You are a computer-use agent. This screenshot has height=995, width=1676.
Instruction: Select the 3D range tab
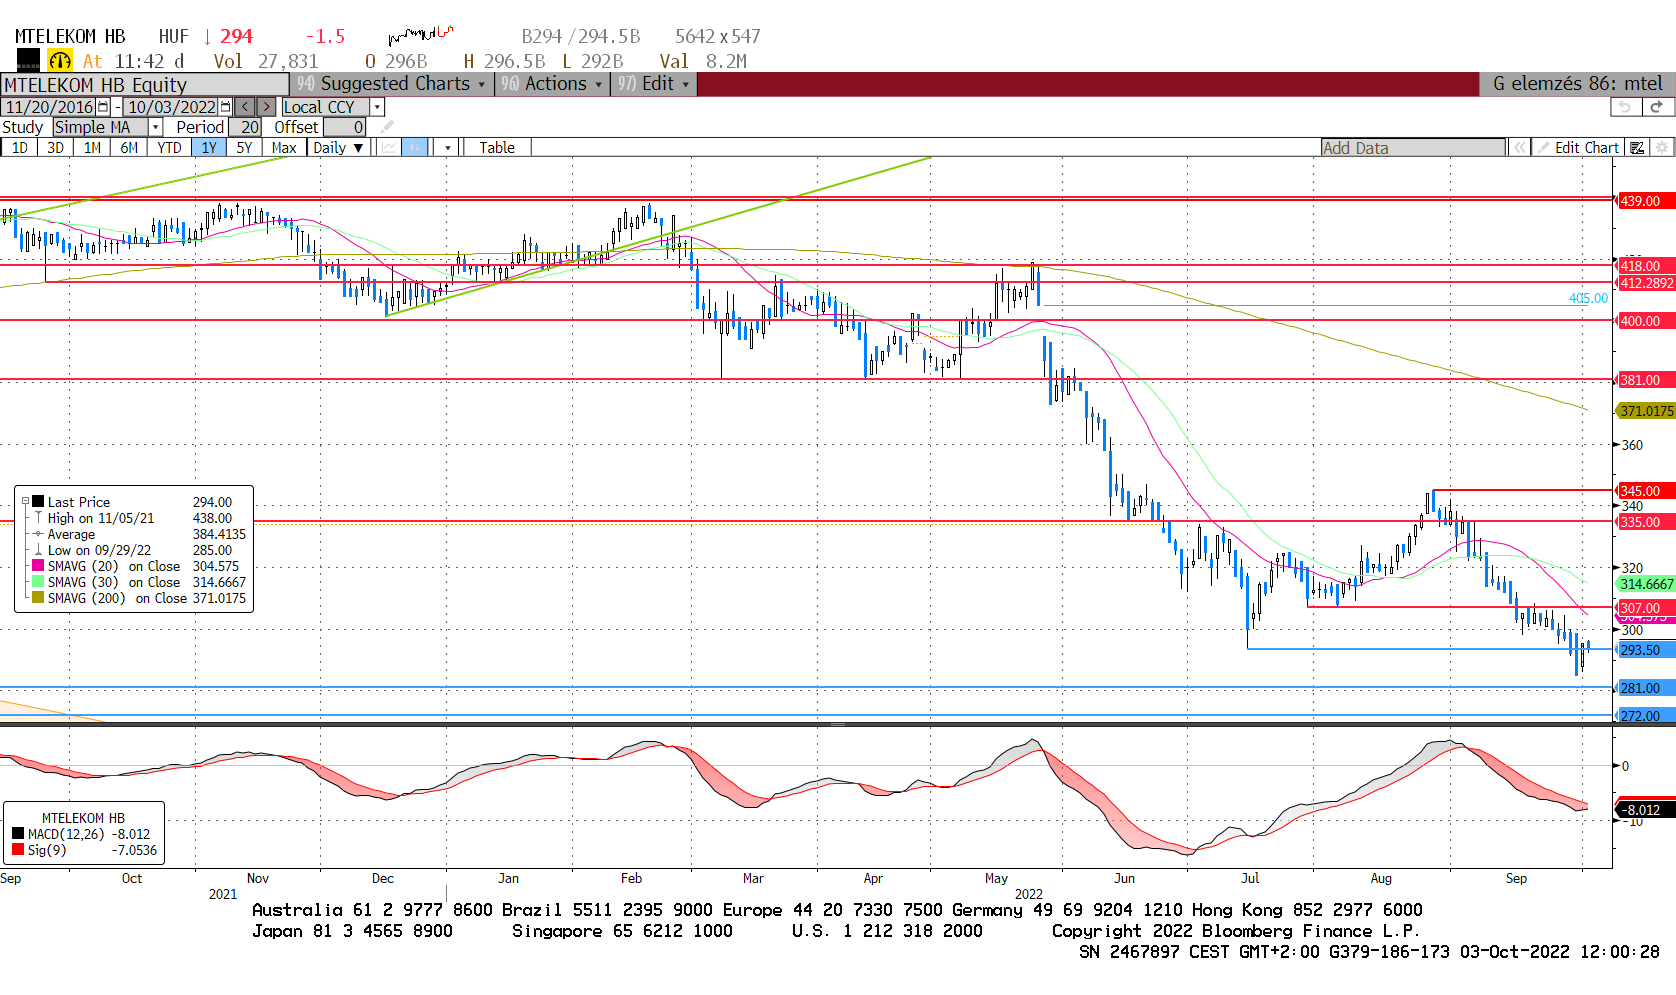click(55, 147)
